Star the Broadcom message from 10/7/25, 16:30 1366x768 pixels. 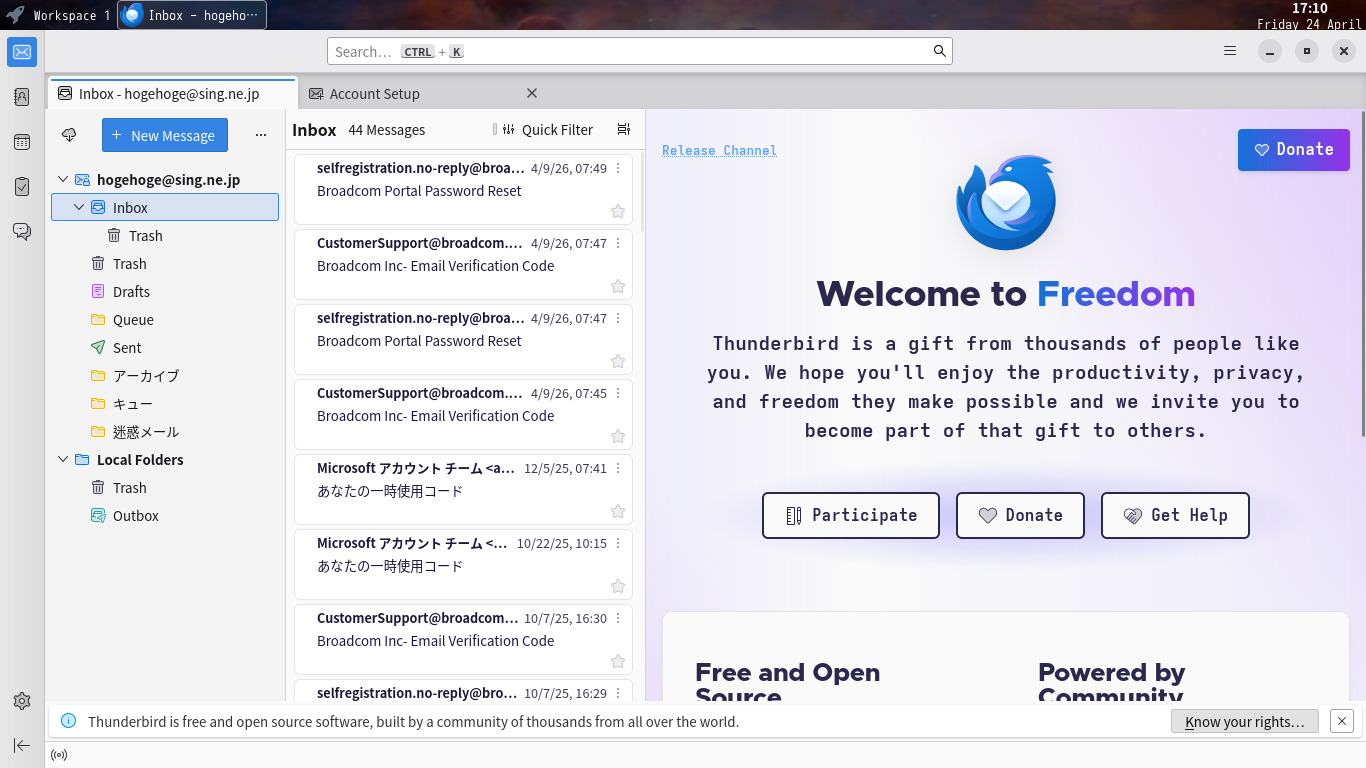(x=618, y=661)
